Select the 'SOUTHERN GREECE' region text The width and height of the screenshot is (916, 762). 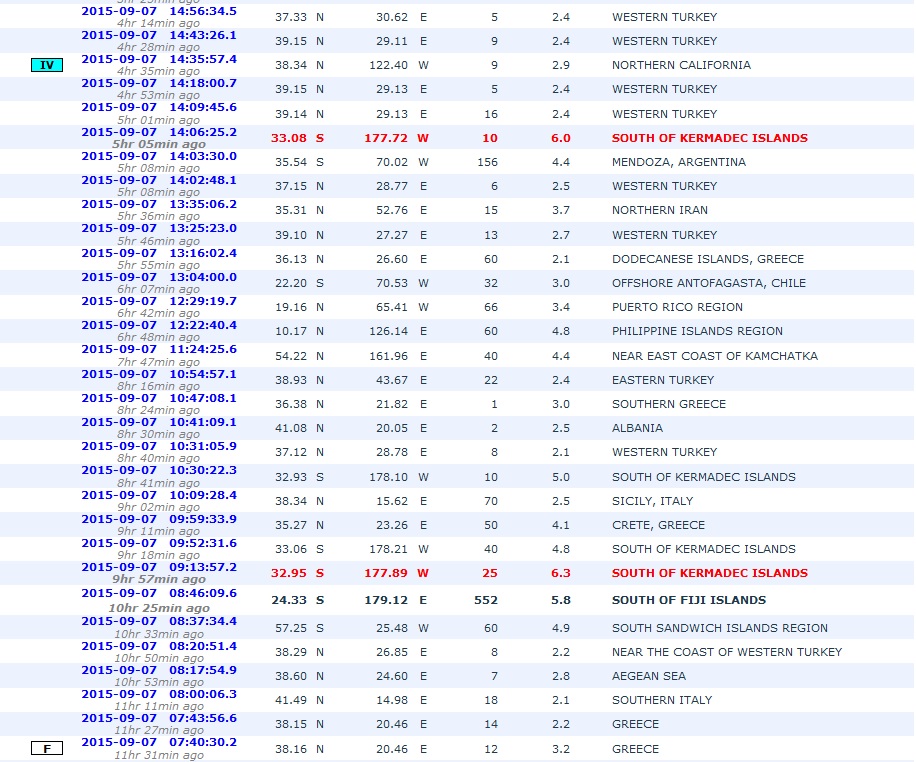coord(669,404)
